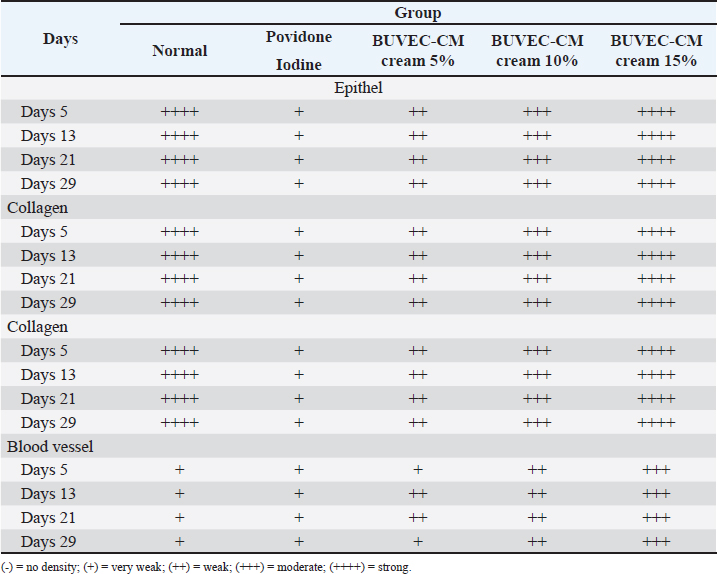The width and height of the screenshot is (717, 574).
Task: Click the first Collagen section label
Action: pos(37,208)
